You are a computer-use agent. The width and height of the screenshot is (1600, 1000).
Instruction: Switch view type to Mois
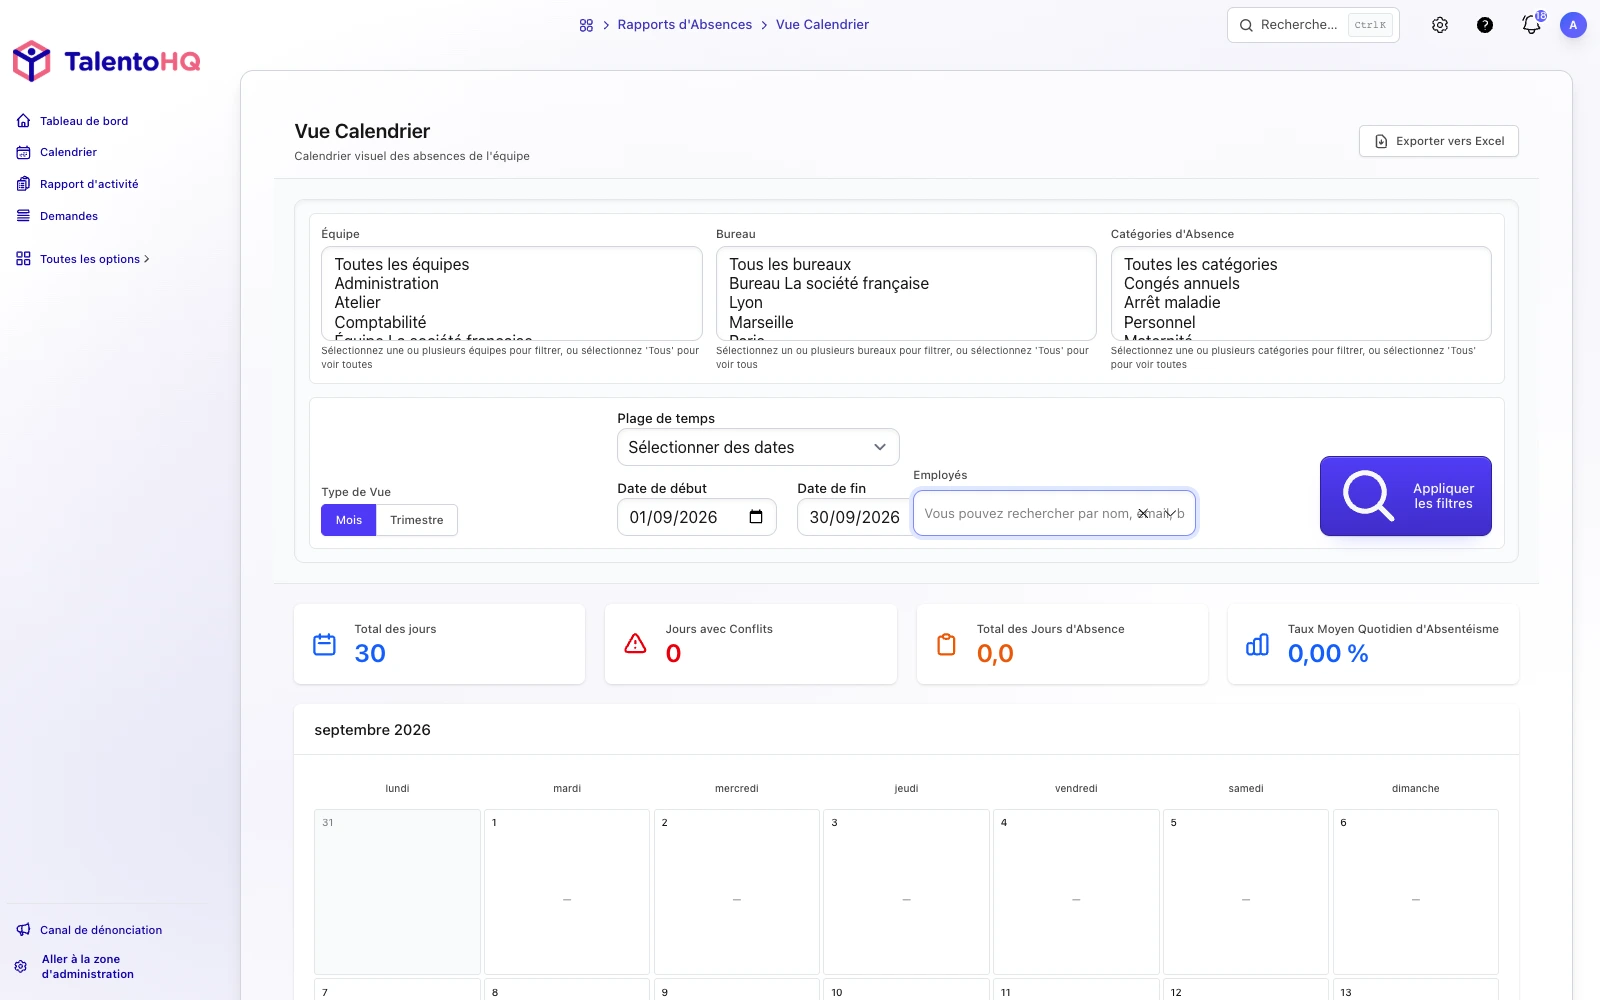[x=349, y=520]
